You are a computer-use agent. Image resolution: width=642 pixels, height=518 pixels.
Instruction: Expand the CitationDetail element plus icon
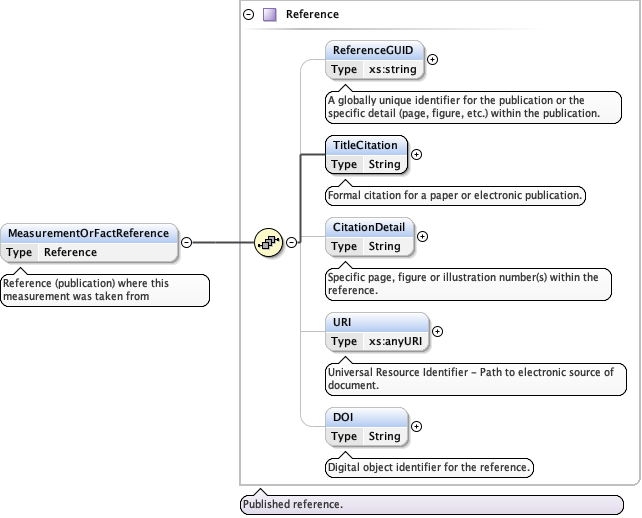422,237
